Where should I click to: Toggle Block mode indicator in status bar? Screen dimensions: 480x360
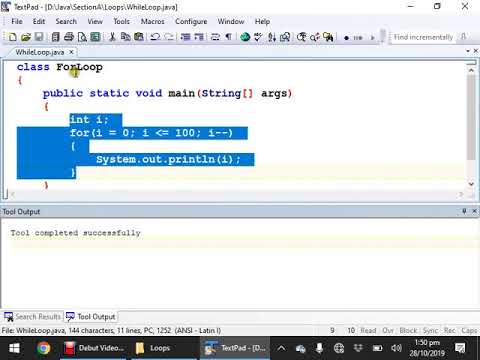[x=408, y=330]
